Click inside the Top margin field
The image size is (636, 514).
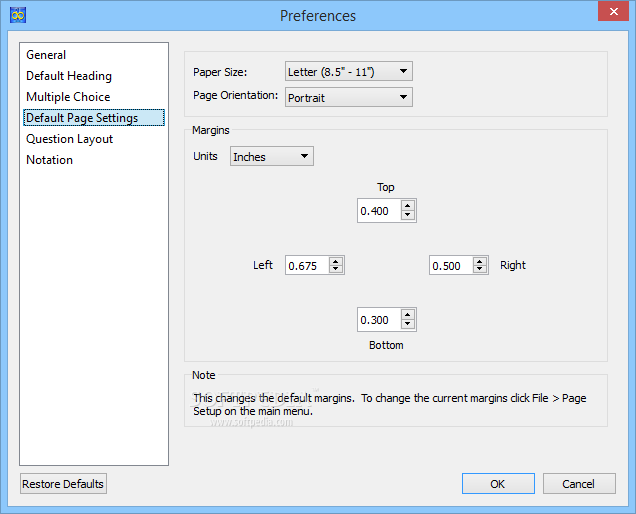pos(379,211)
